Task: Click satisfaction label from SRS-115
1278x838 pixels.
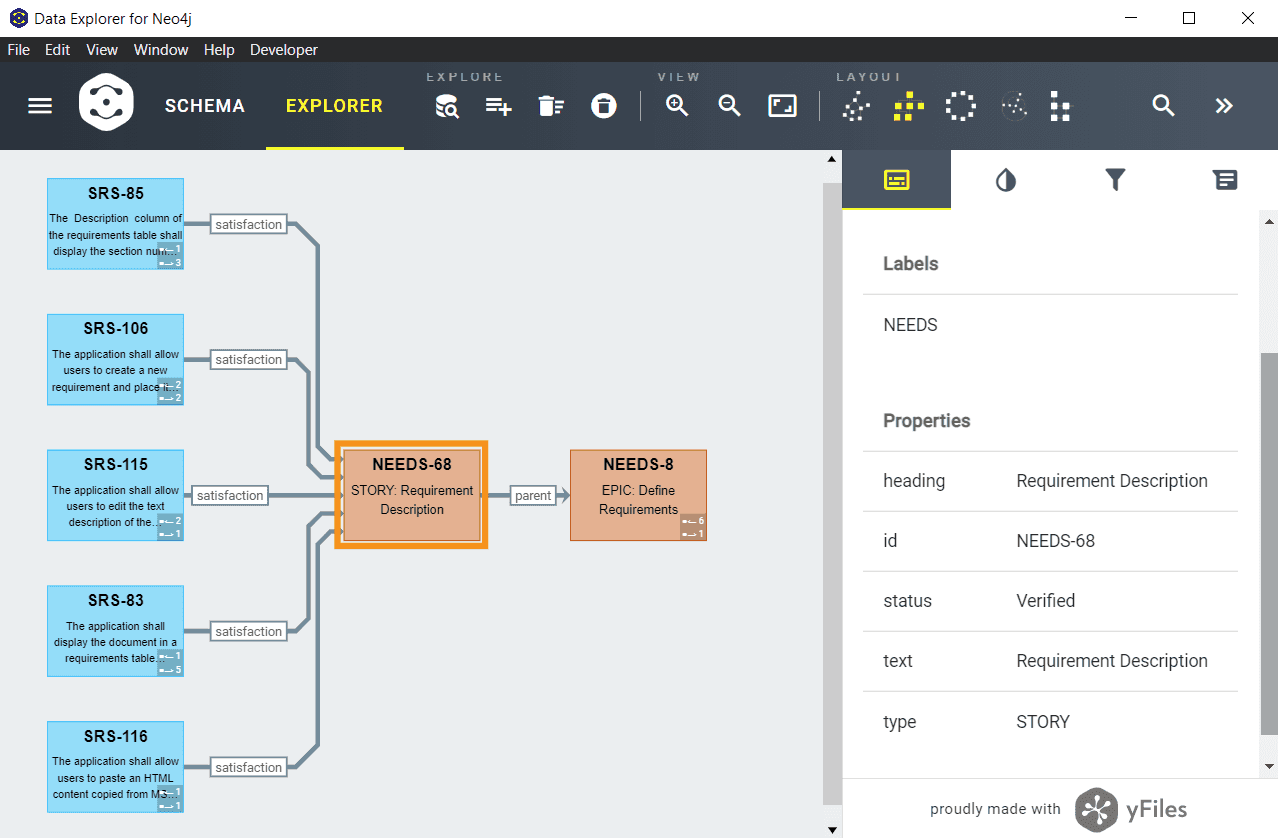Action: click(x=230, y=495)
